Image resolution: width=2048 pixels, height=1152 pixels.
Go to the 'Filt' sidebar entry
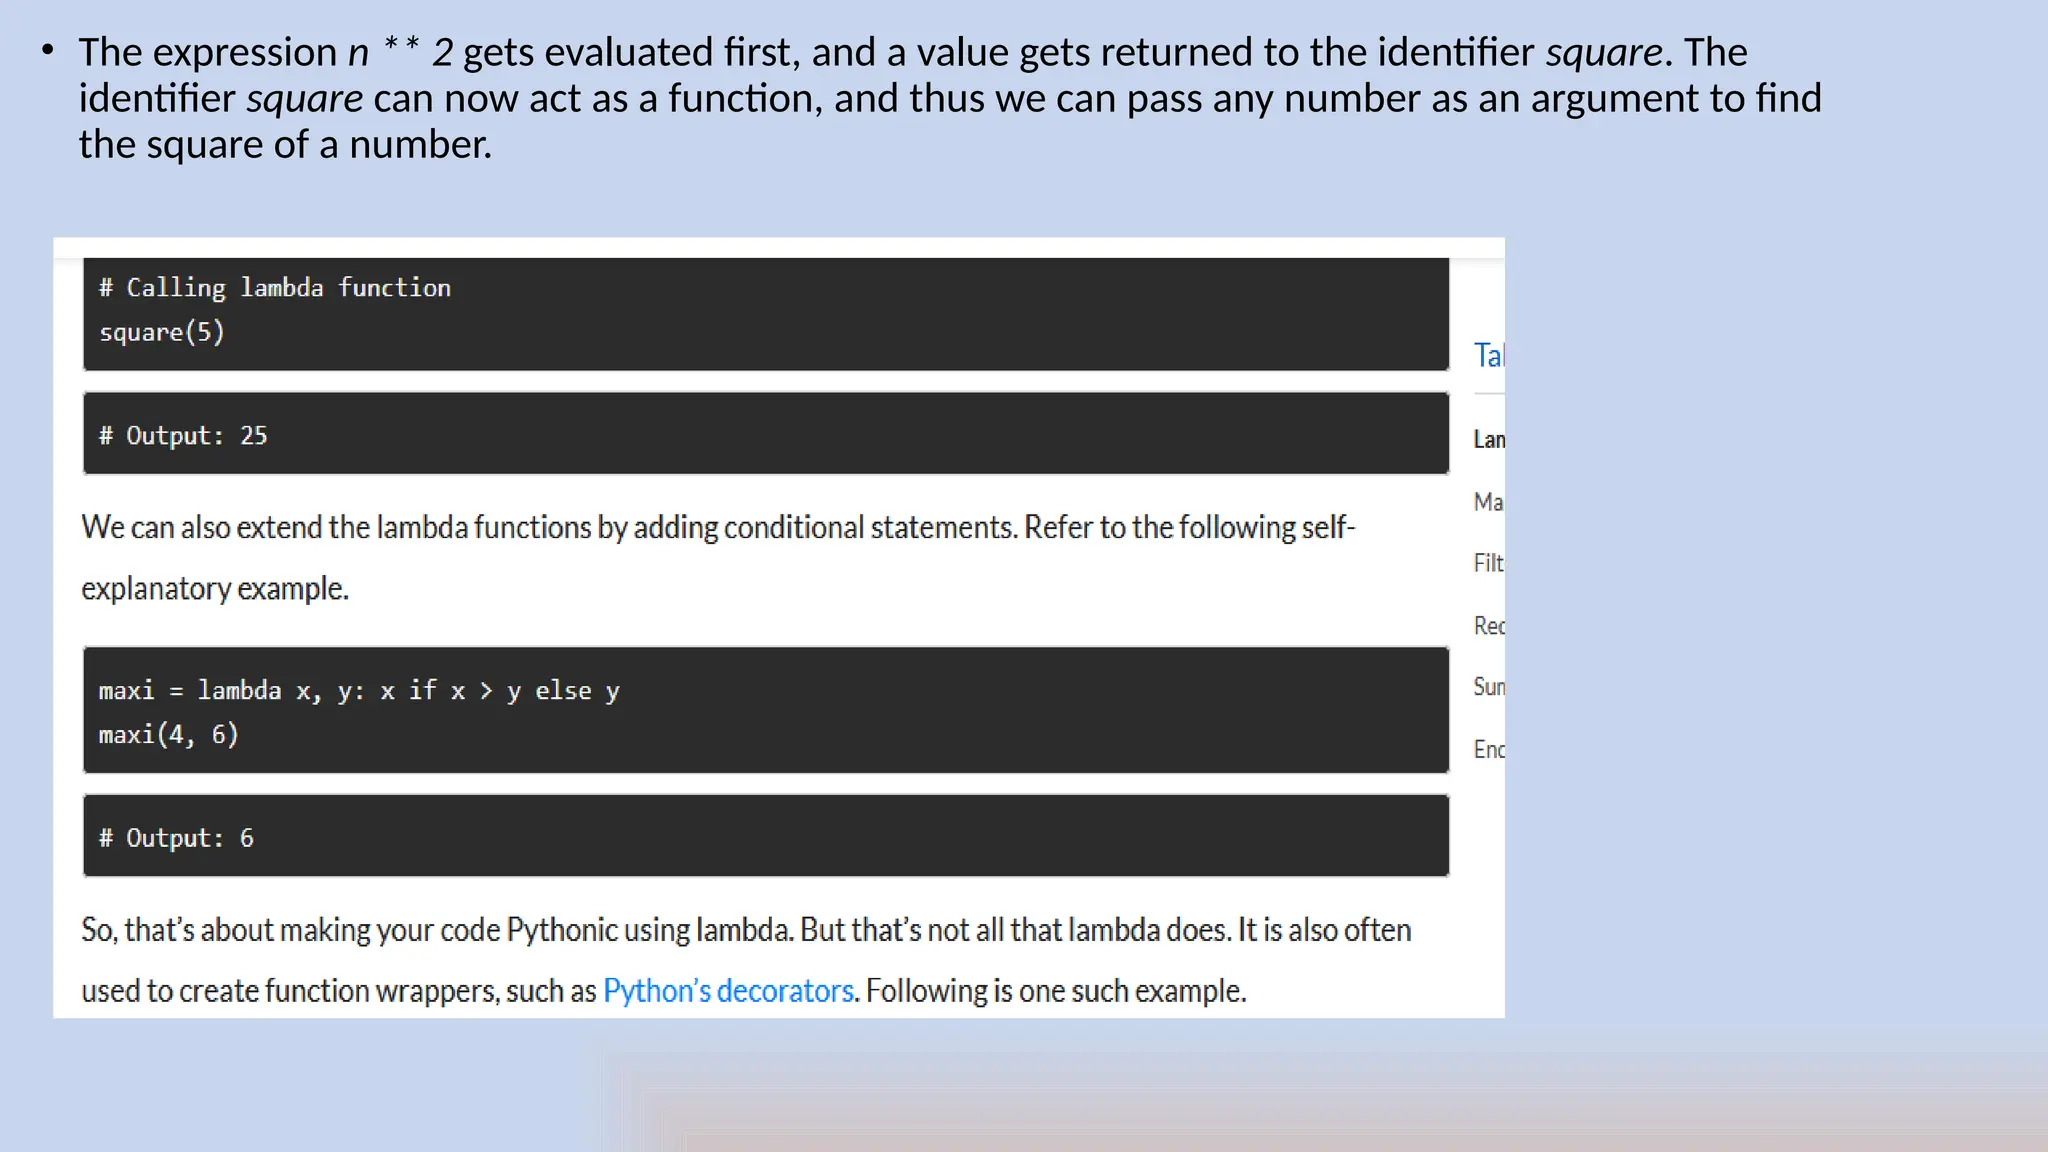[1488, 564]
